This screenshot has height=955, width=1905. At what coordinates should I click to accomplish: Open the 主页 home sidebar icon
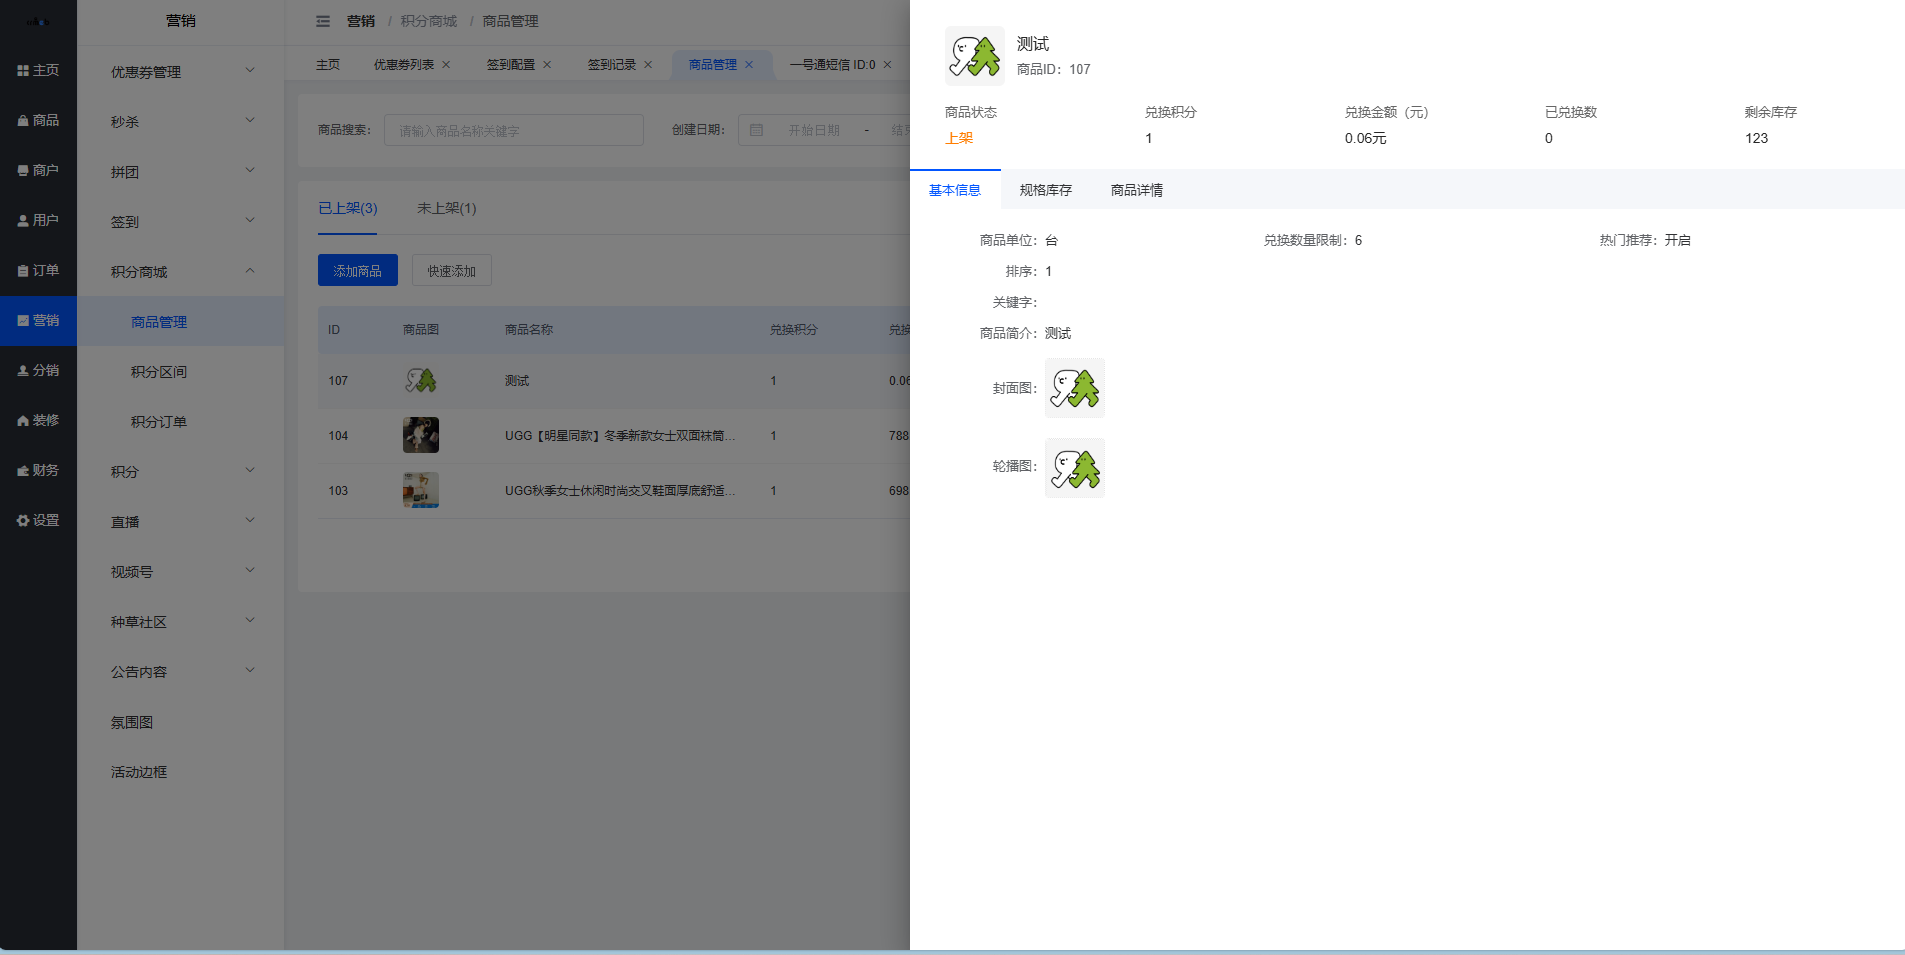pyautogui.click(x=38, y=70)
